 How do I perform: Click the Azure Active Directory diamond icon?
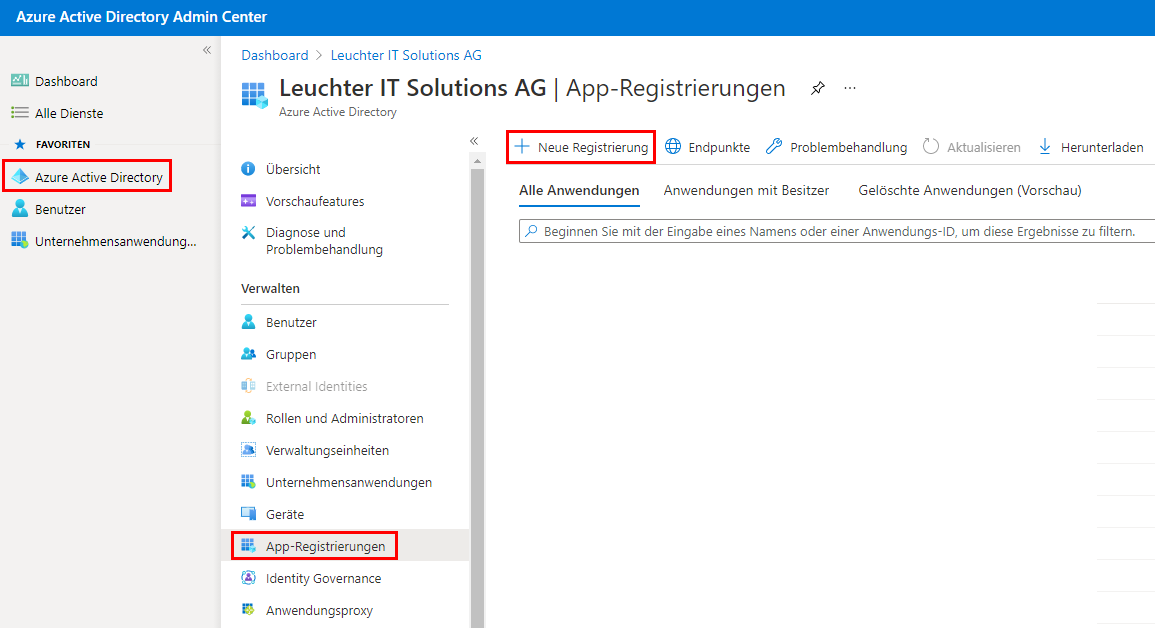[20, 177]
